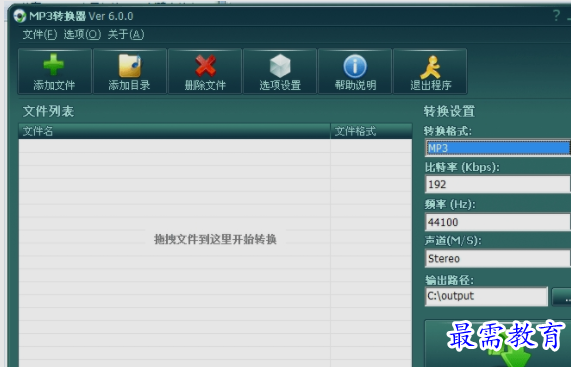This screenshot has width=571, height=367.
Task: Click the 文件格式 column header
Action: point(371,131)
